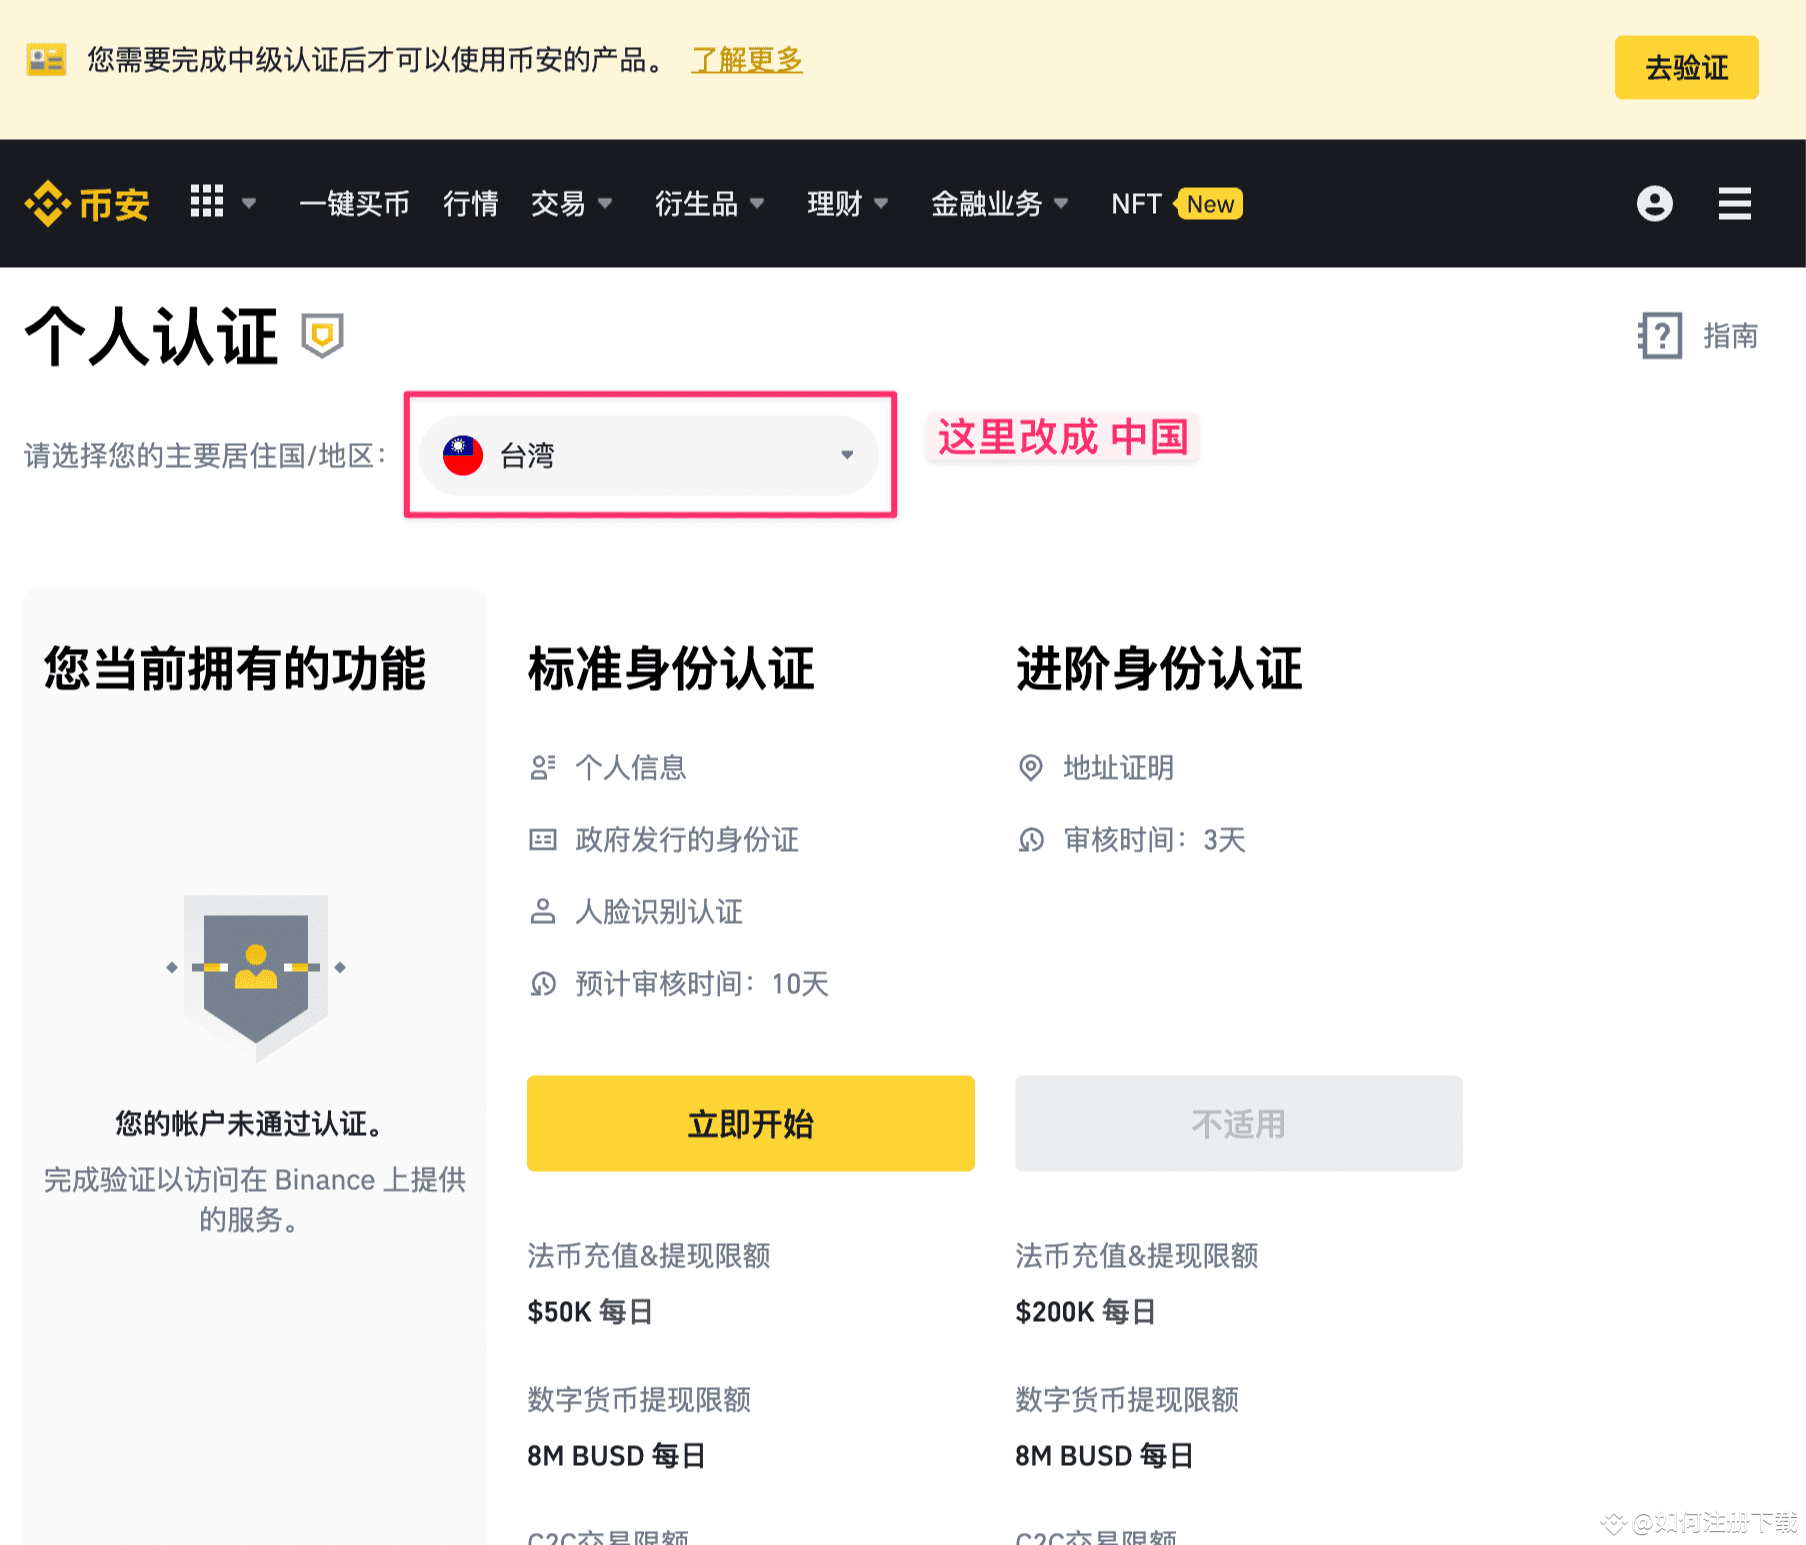Open the apps grid icon in navbar
Image resolution: width=1806 pixels, height=1545 pixels.
click(x=207, y=203)
